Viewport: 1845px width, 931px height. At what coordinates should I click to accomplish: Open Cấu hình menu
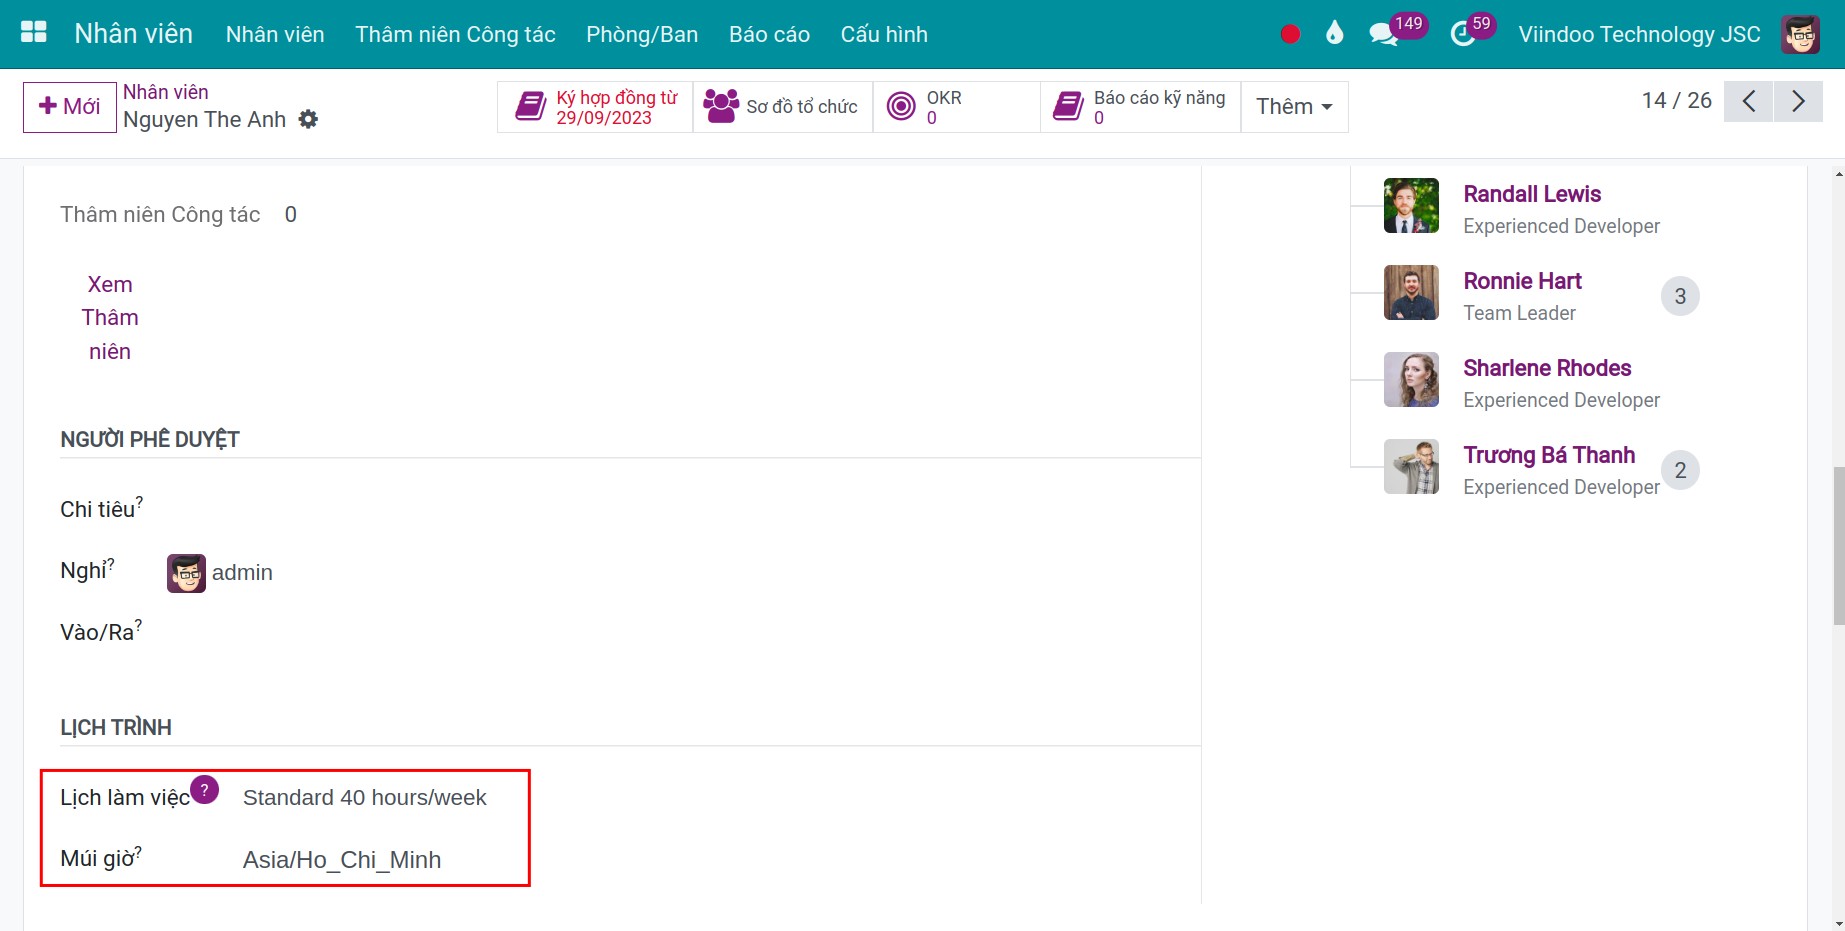[884, 34]
